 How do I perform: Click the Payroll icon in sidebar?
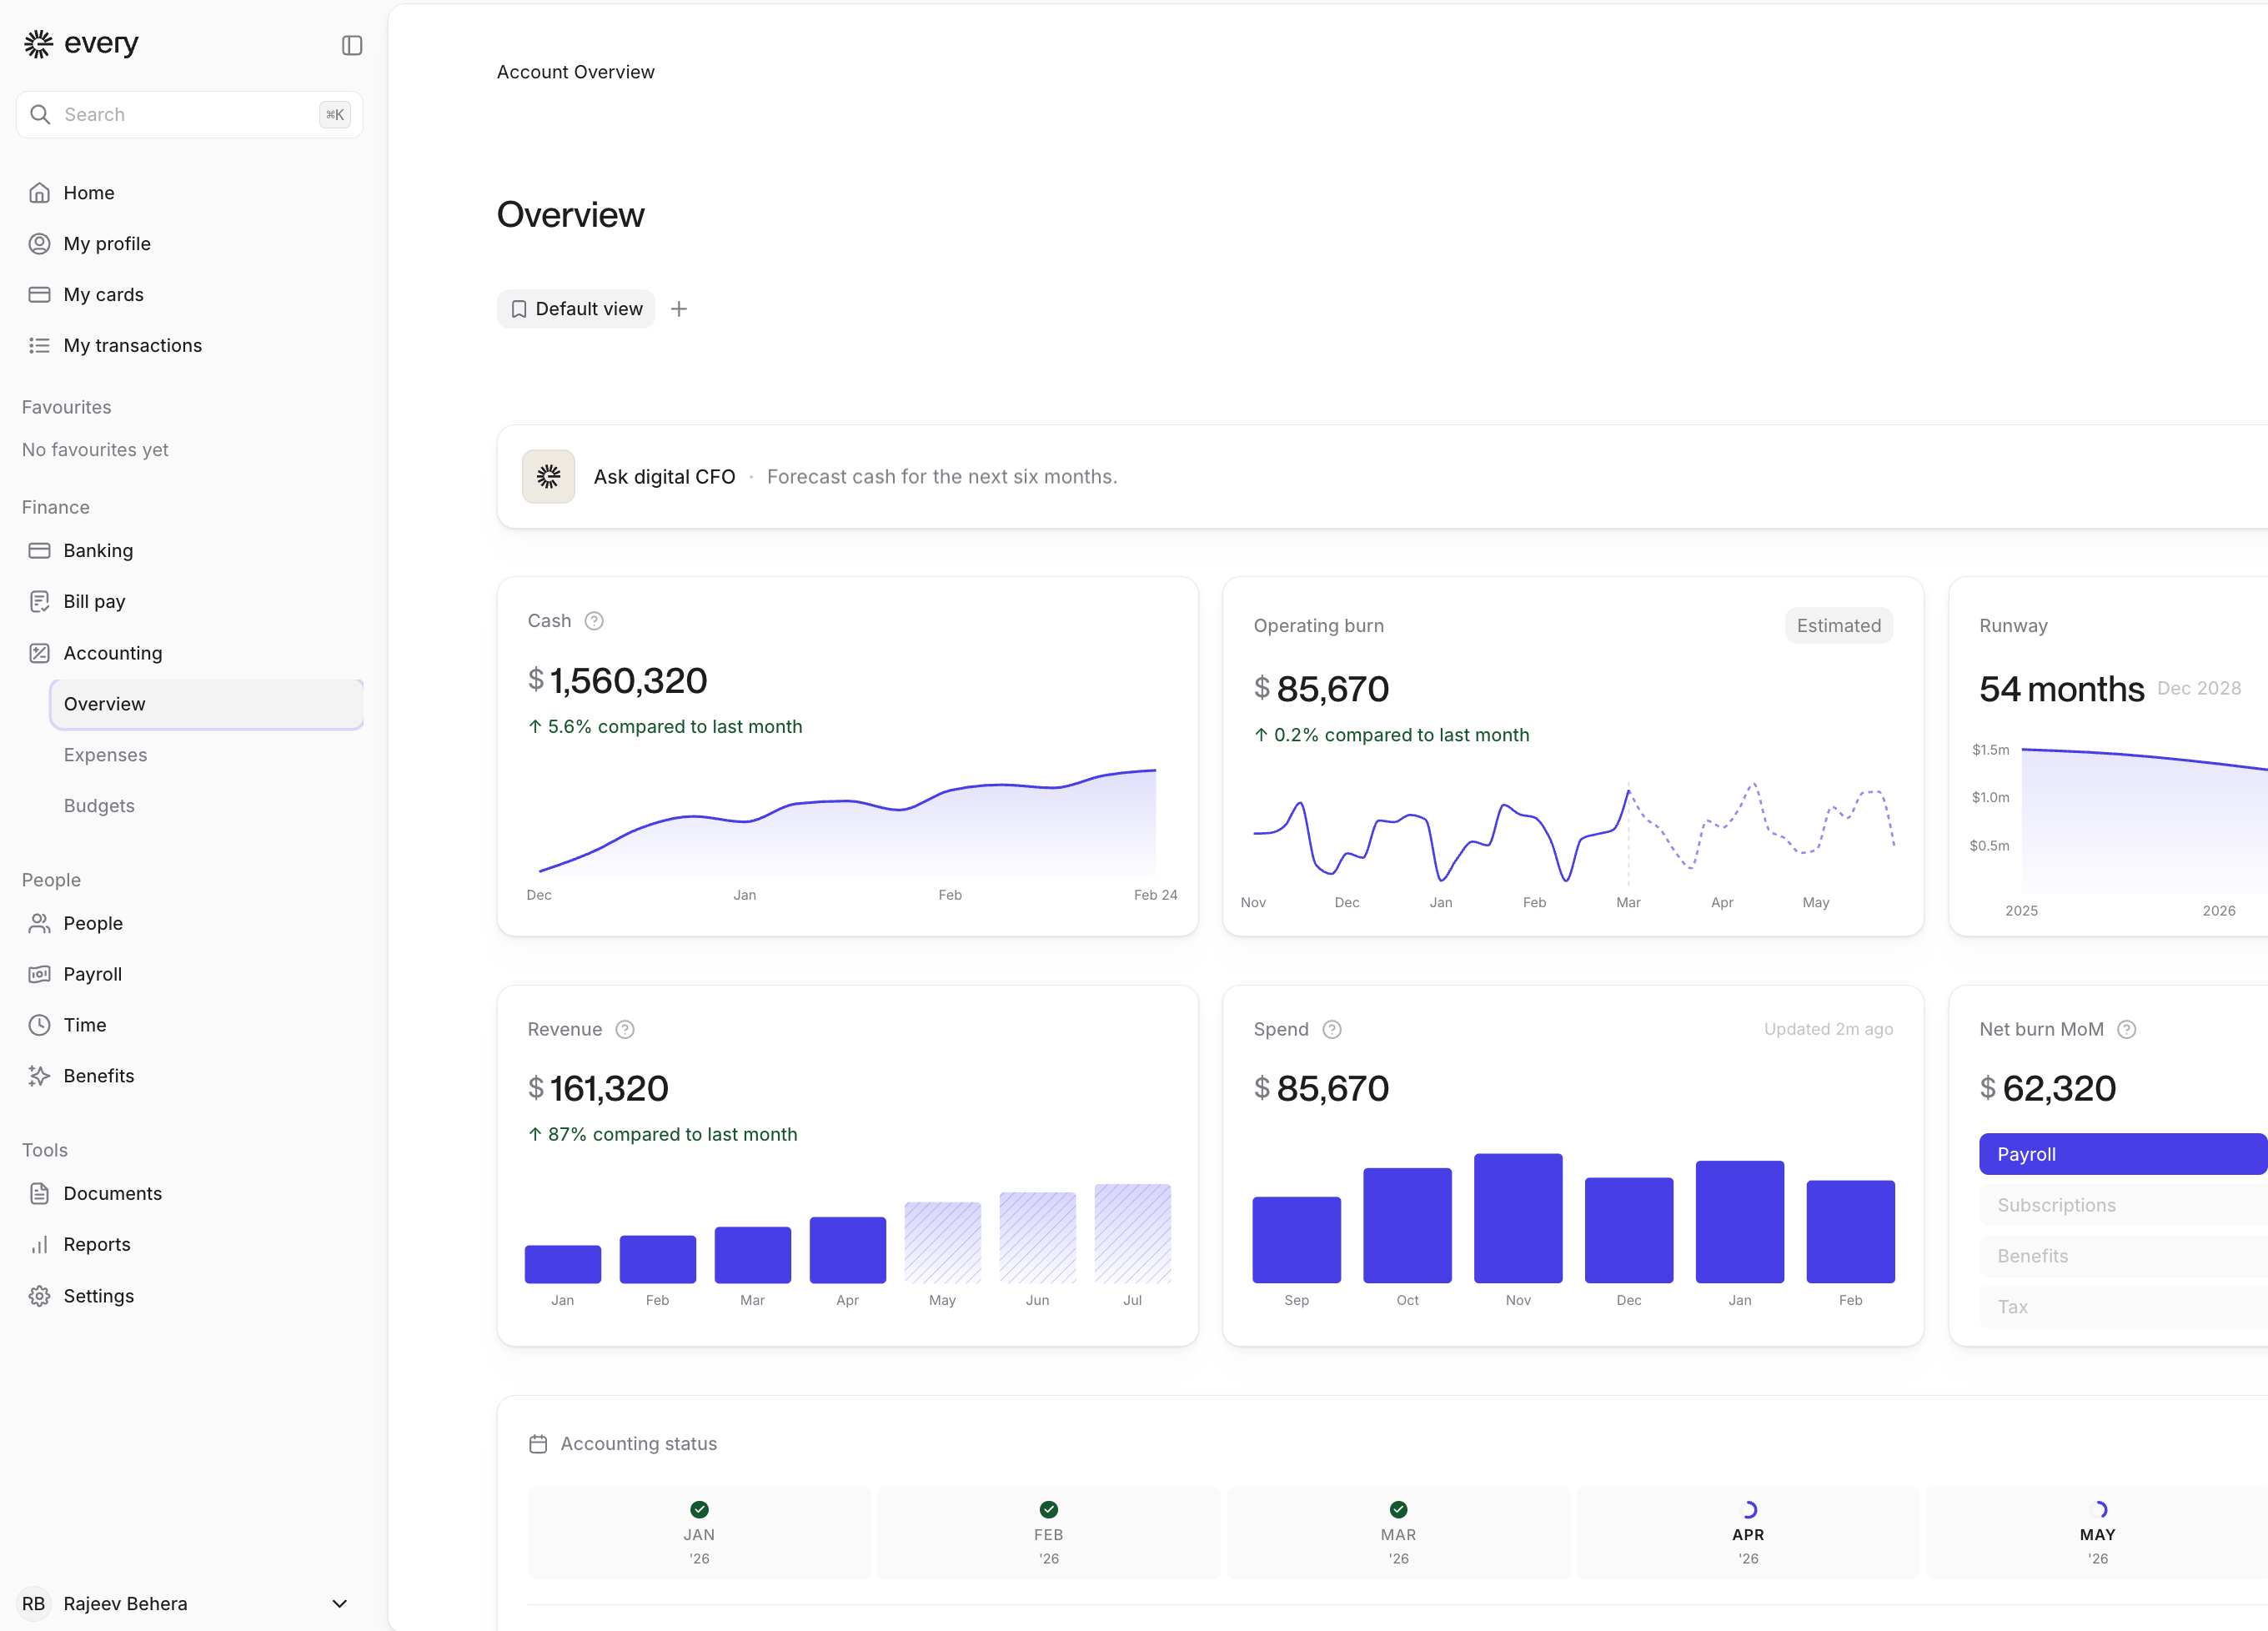point(39,974)
